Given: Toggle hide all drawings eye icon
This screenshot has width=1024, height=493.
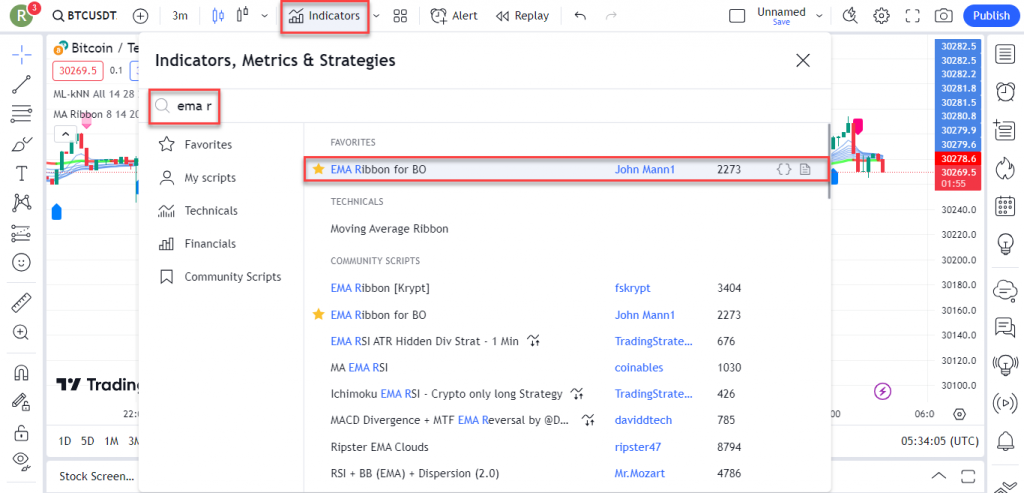Looking at the screenshot, I should point(22,462).
